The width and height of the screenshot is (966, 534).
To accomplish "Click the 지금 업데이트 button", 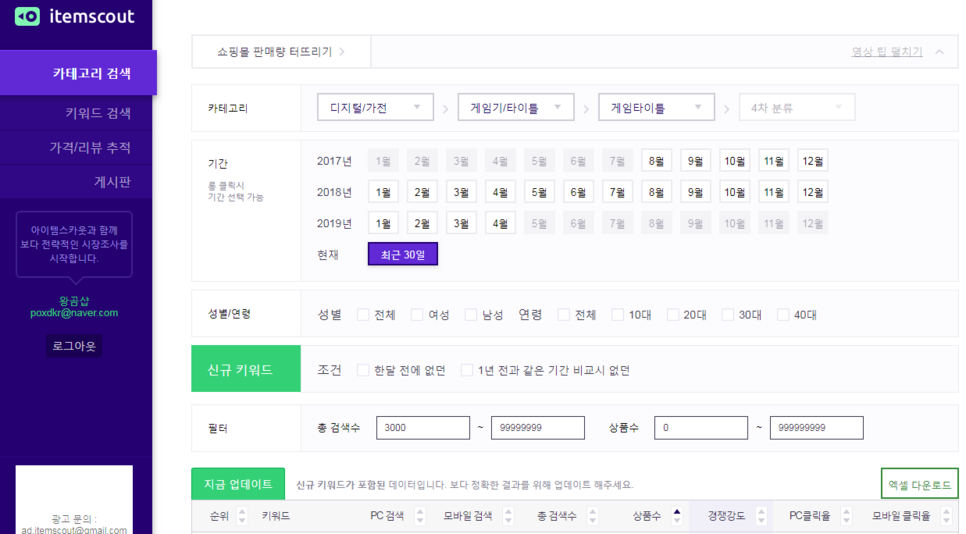I will tap(238, 484).
